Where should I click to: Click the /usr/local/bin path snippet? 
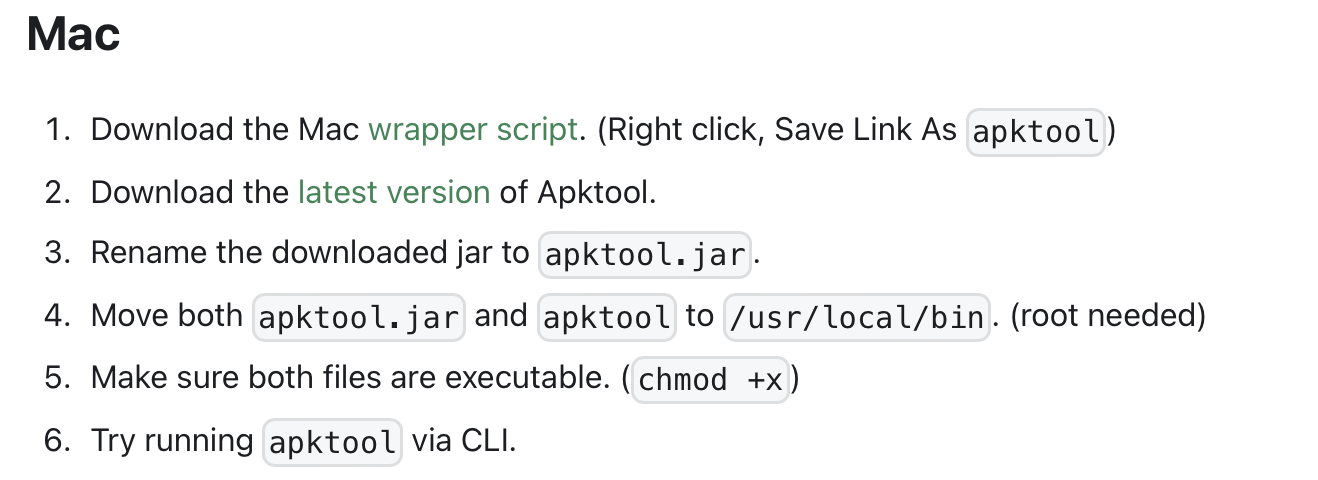pos(857,317)
